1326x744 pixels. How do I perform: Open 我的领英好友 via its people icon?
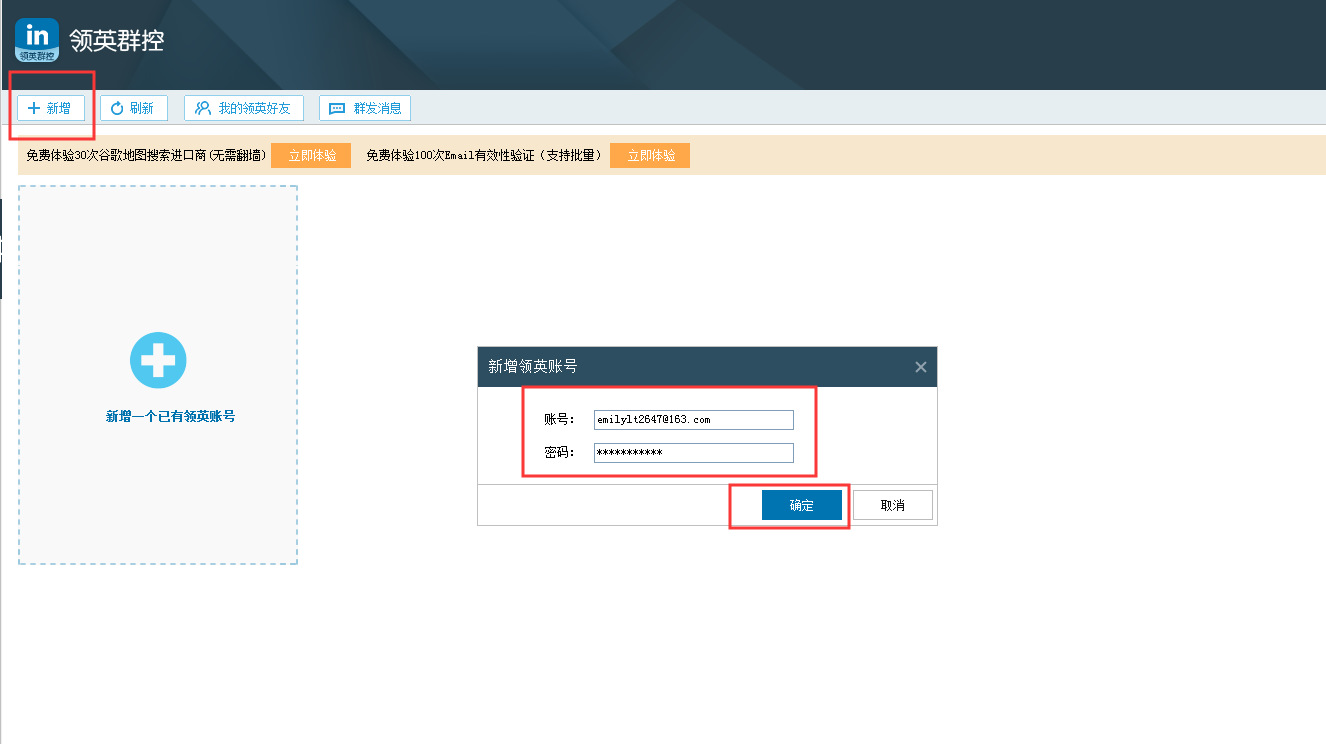[203, 108]
